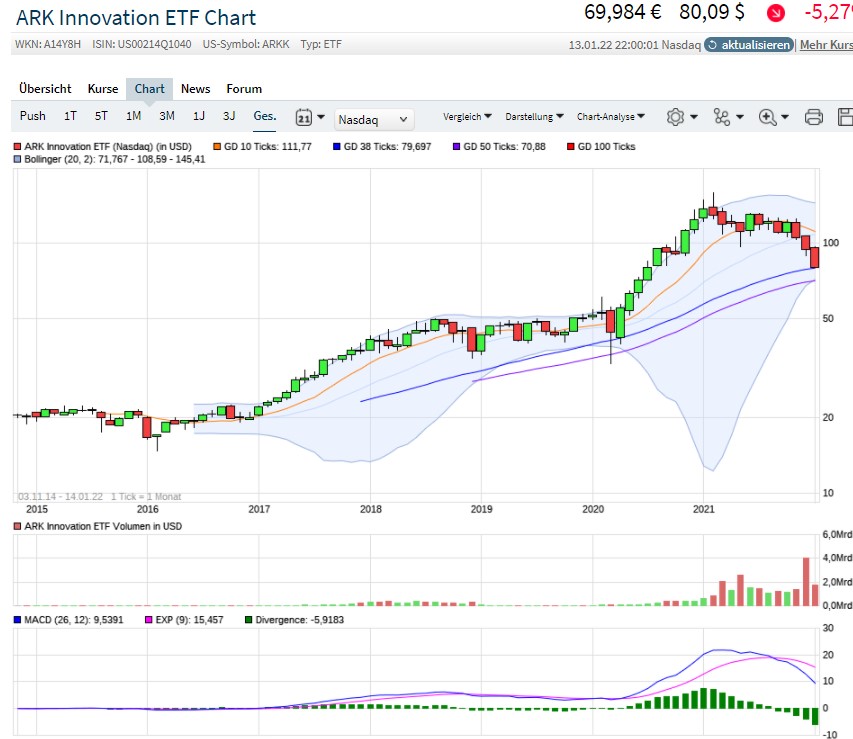Click the Mehr Kurse link
This screenshot has height=739, width=853.
point(826,44)
